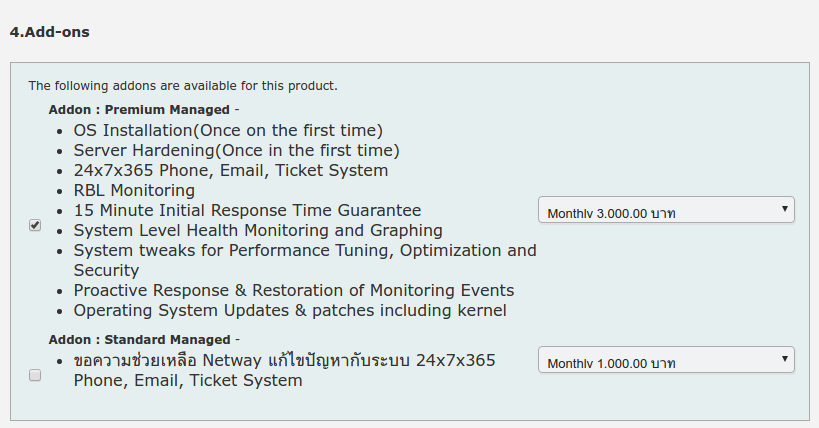This screenshot has width=819, height=428.
Task: Click the Thai Netway support description text
Action: (x=284, y=360)
